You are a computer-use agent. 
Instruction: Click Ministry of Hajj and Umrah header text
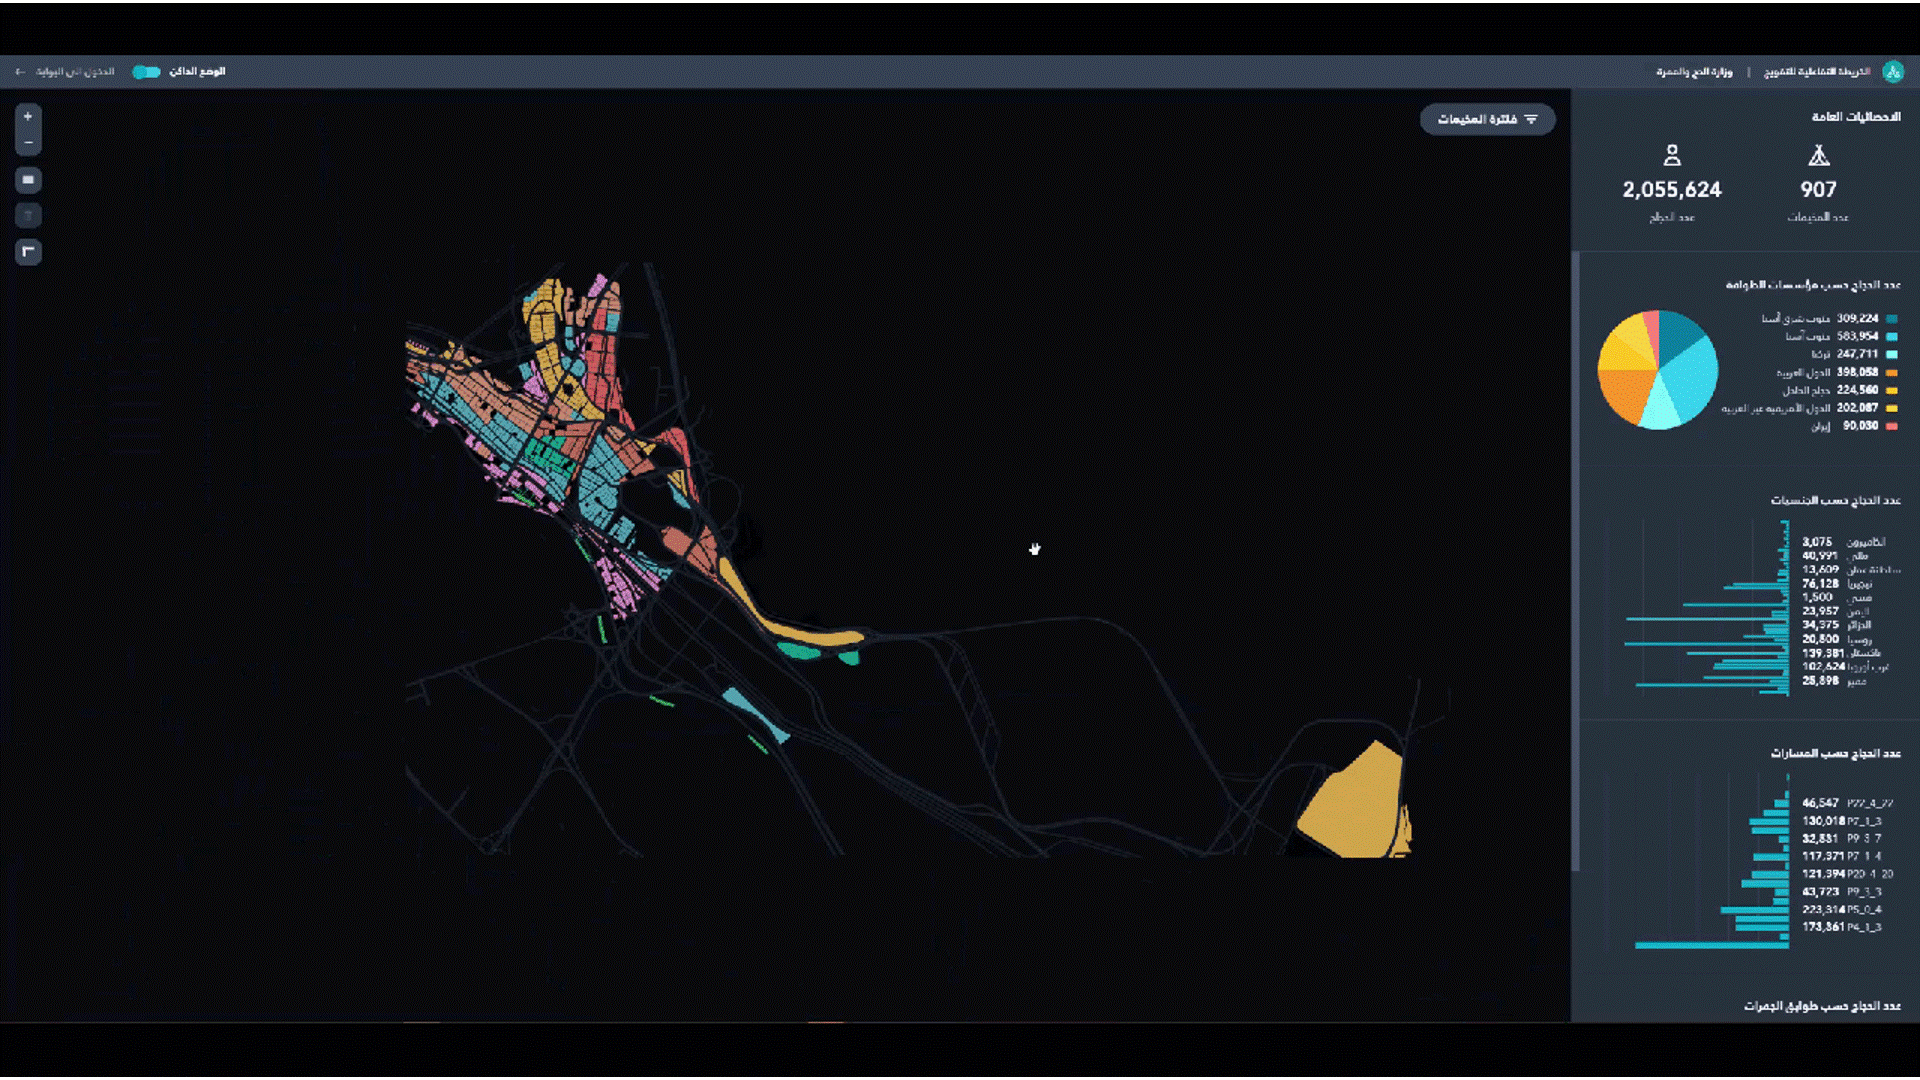click(1693, 72)
